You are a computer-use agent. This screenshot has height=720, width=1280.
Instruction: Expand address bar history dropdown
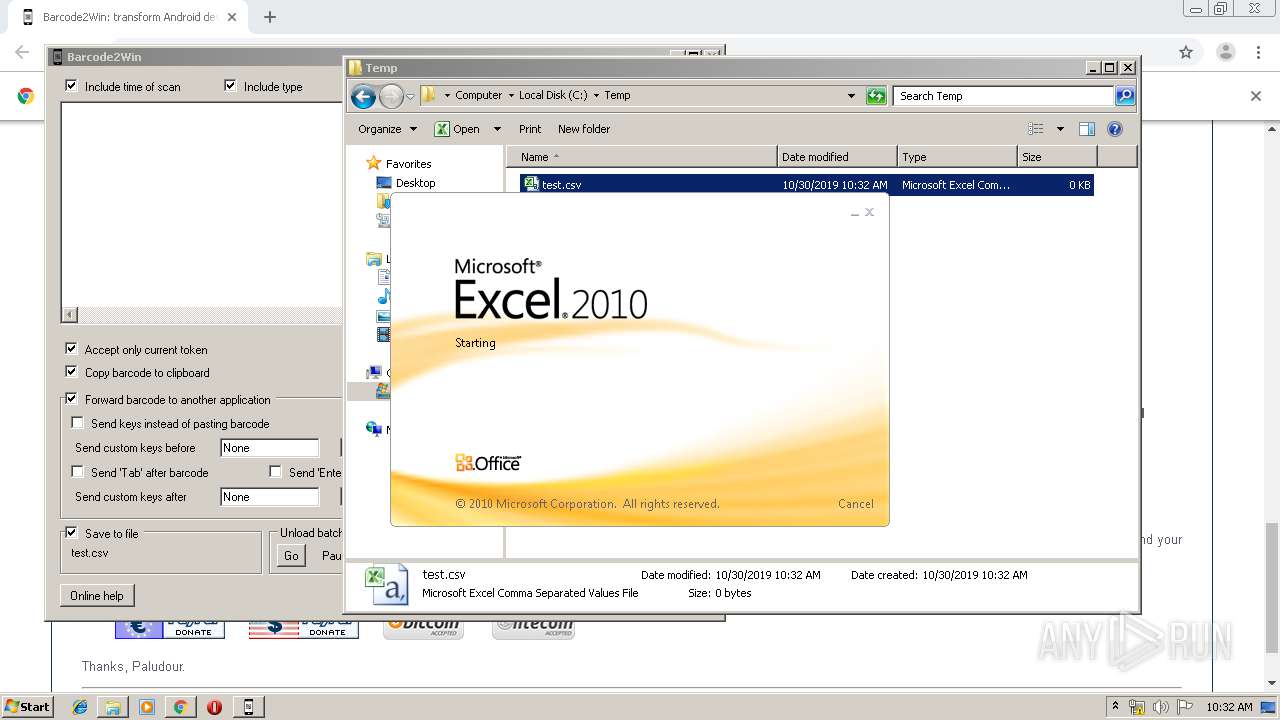pos(851,96)
